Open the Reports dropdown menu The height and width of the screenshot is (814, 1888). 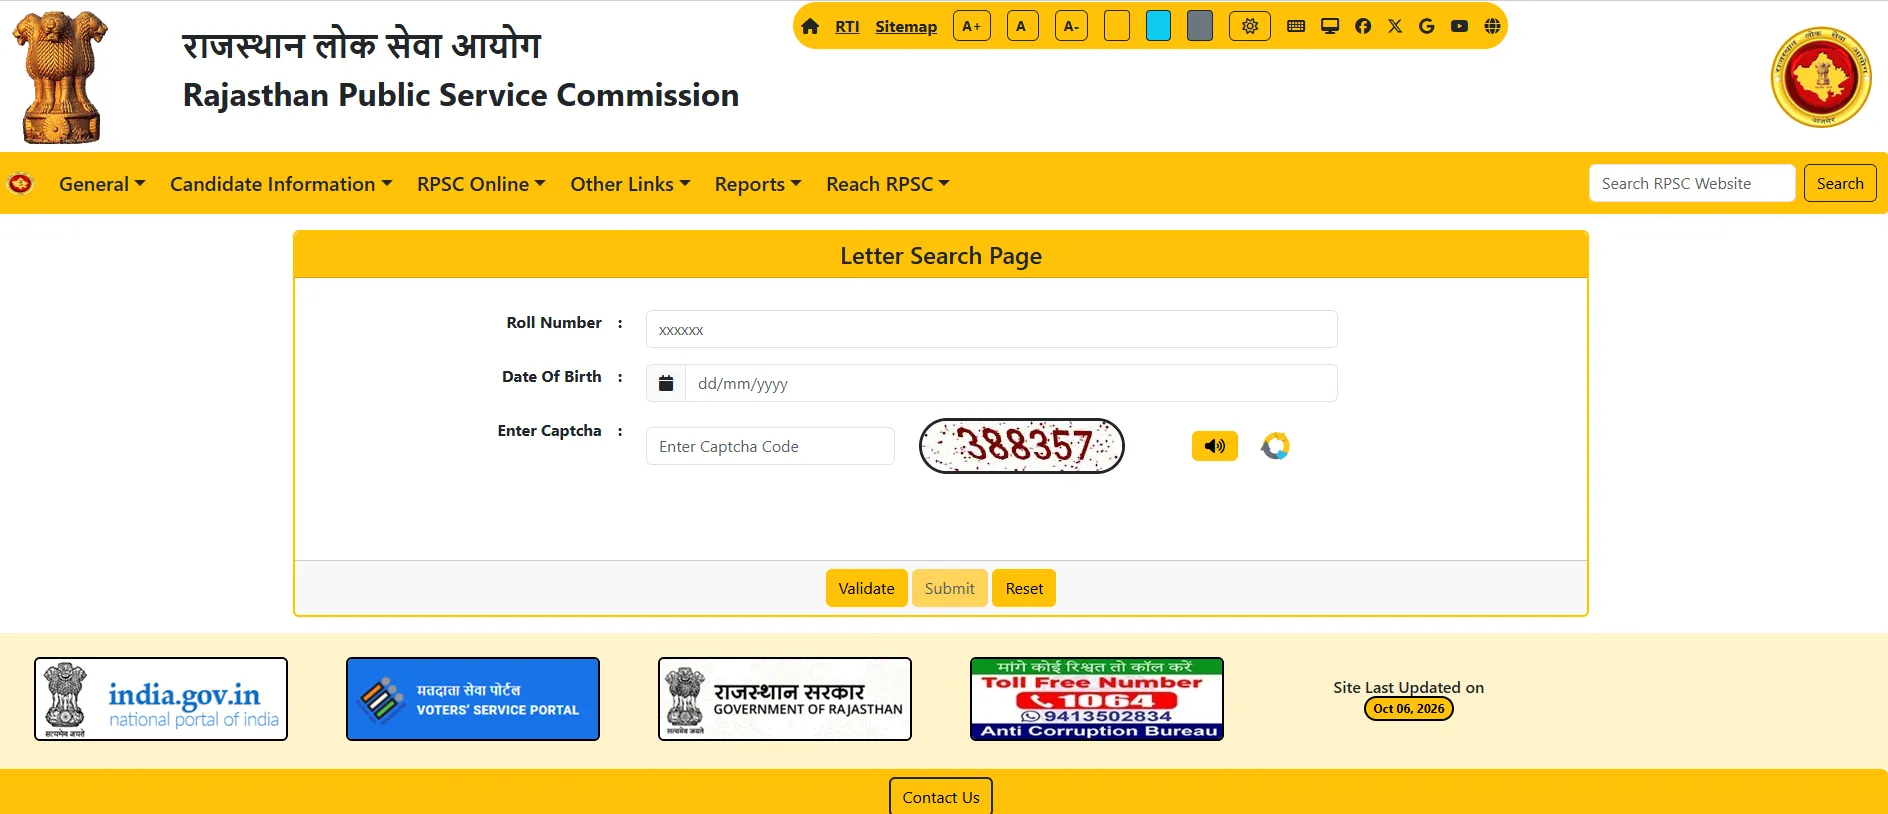coord(758,184)
